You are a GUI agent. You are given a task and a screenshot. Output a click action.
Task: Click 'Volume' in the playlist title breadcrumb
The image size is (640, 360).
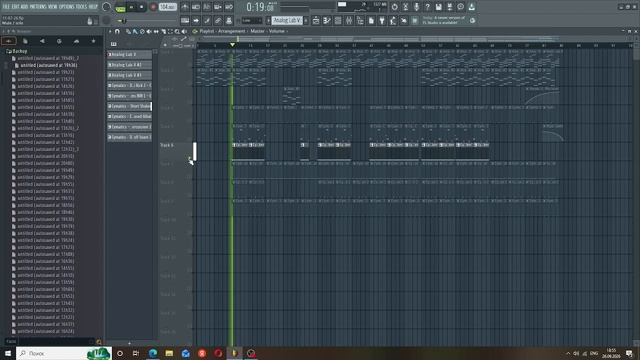click(276, 31)
